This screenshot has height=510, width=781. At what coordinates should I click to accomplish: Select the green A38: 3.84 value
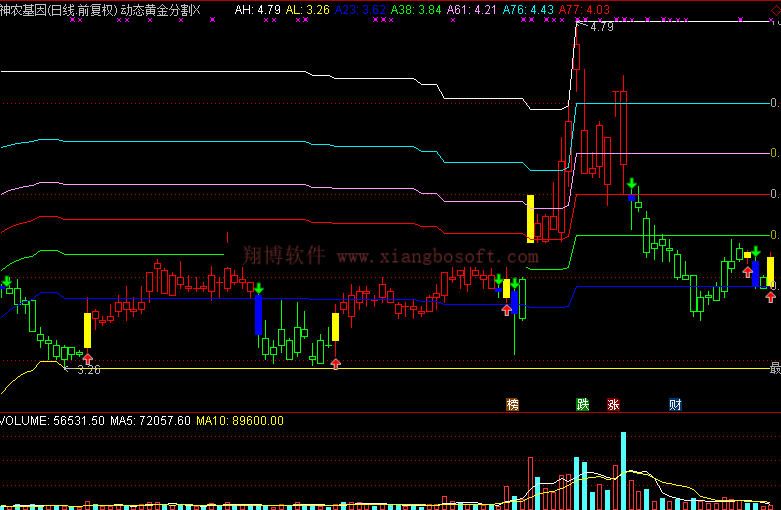click(416, 9)
